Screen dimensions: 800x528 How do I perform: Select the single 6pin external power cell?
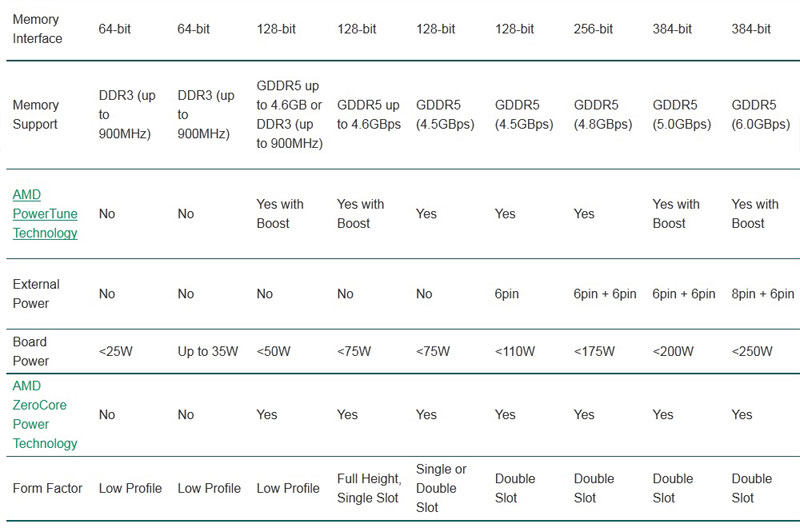(x=507, y=294)
